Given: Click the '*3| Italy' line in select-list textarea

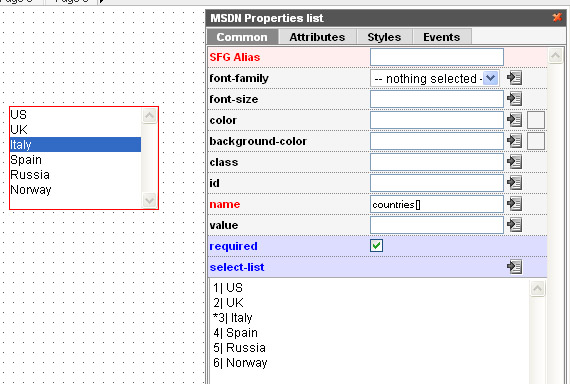Looking at the screenshot, I should tap(233, 317).
